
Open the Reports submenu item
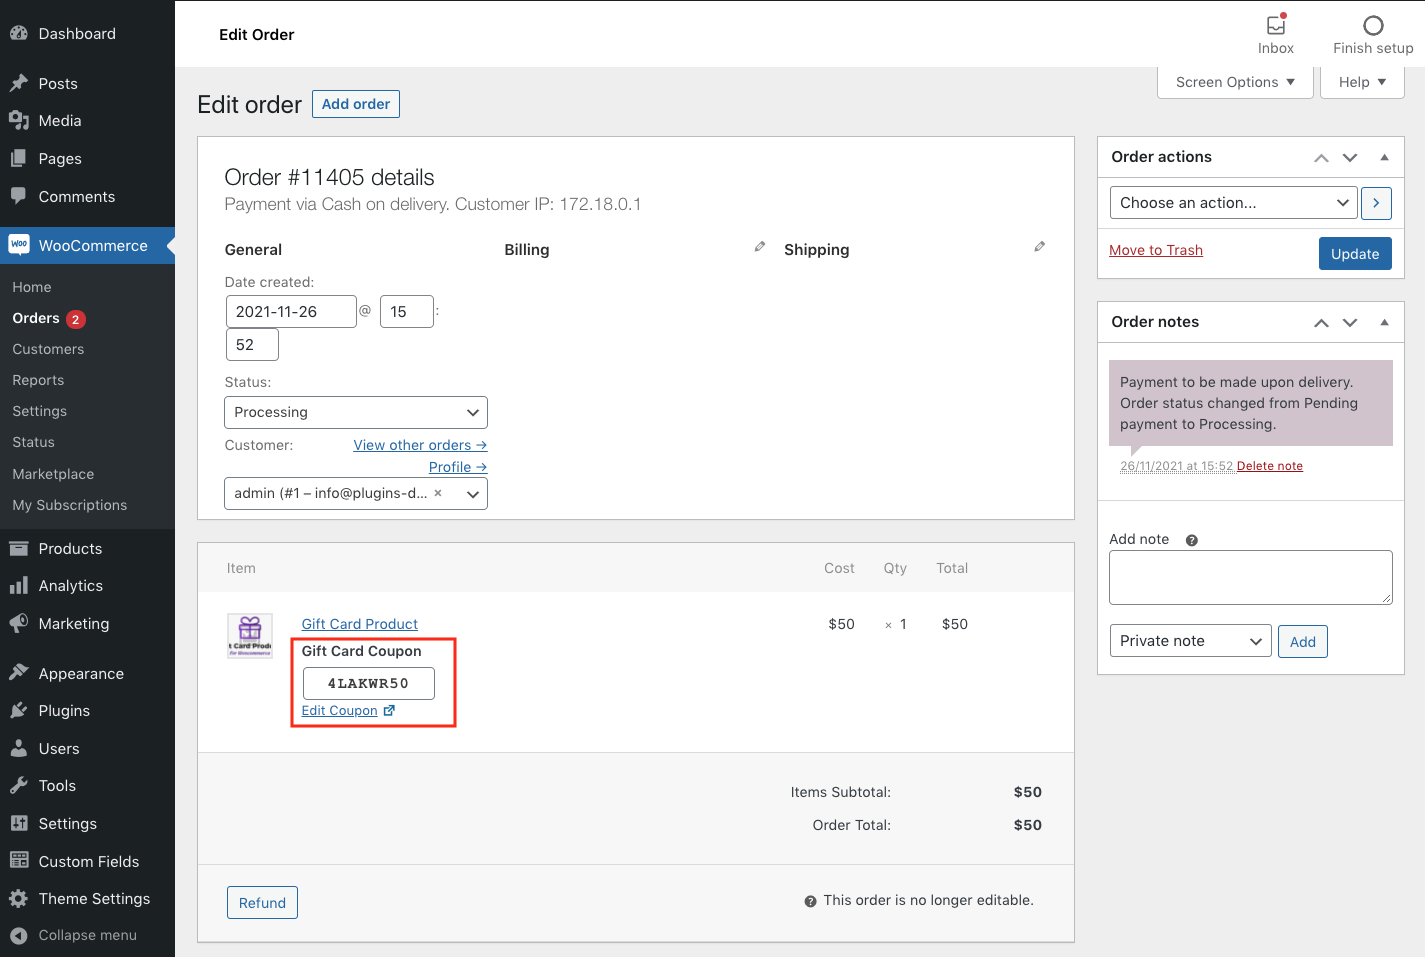click(x=38, y=380)
